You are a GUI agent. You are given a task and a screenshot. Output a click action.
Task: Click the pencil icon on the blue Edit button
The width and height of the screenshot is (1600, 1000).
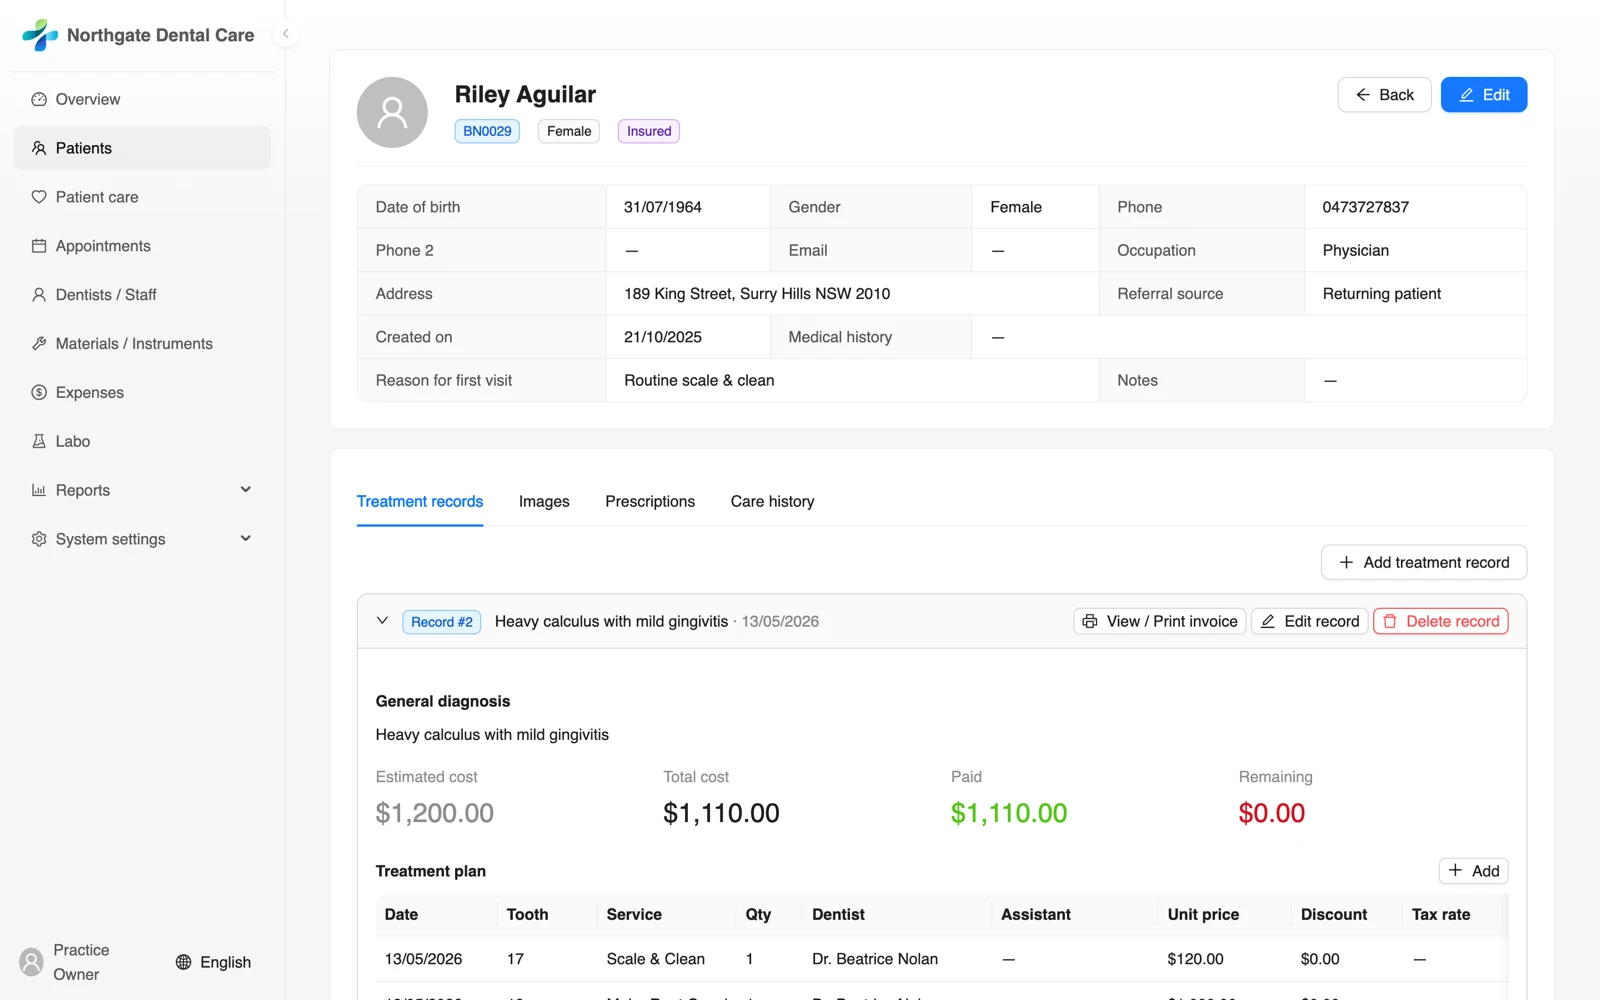(1467, 95)
